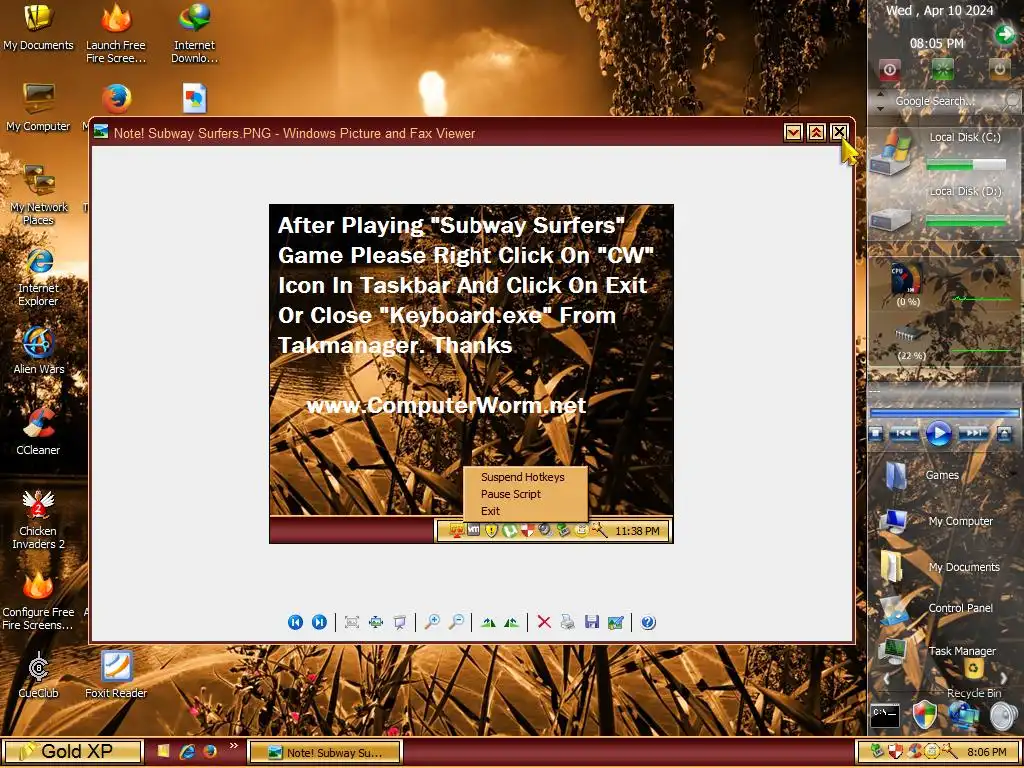Skip to previous track in sidebar player
Image resolution: width=1024 pixels, height=768 pixels.
(904, 433)
